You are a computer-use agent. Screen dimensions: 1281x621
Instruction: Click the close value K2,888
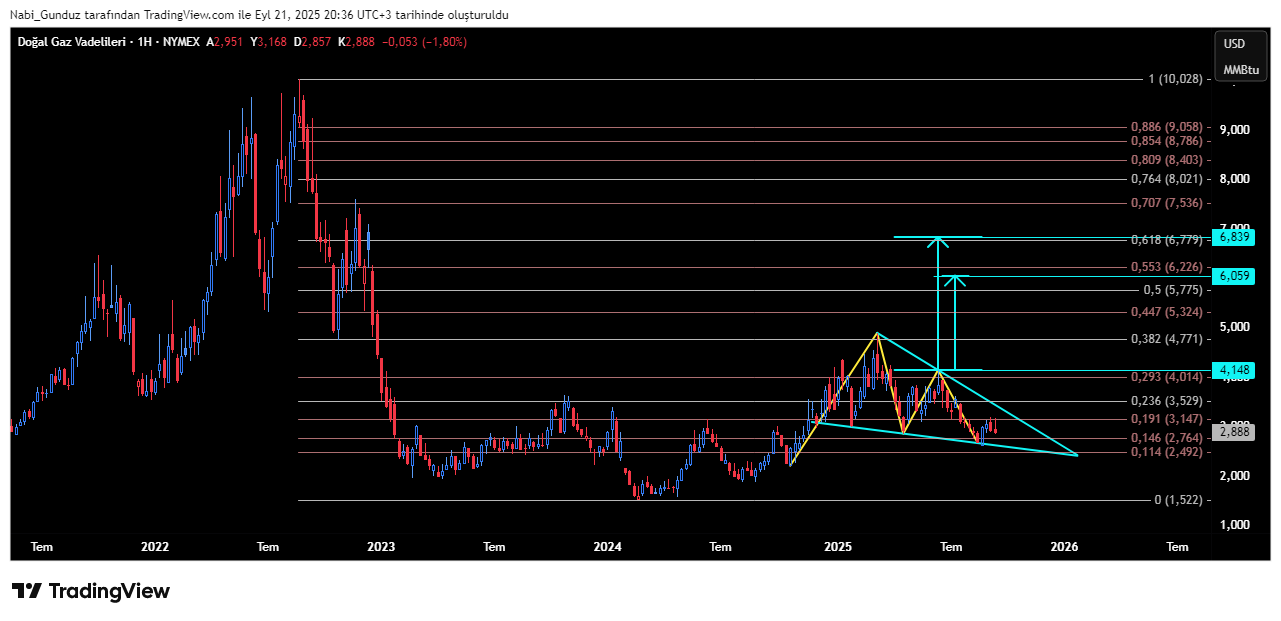[357, 42]
